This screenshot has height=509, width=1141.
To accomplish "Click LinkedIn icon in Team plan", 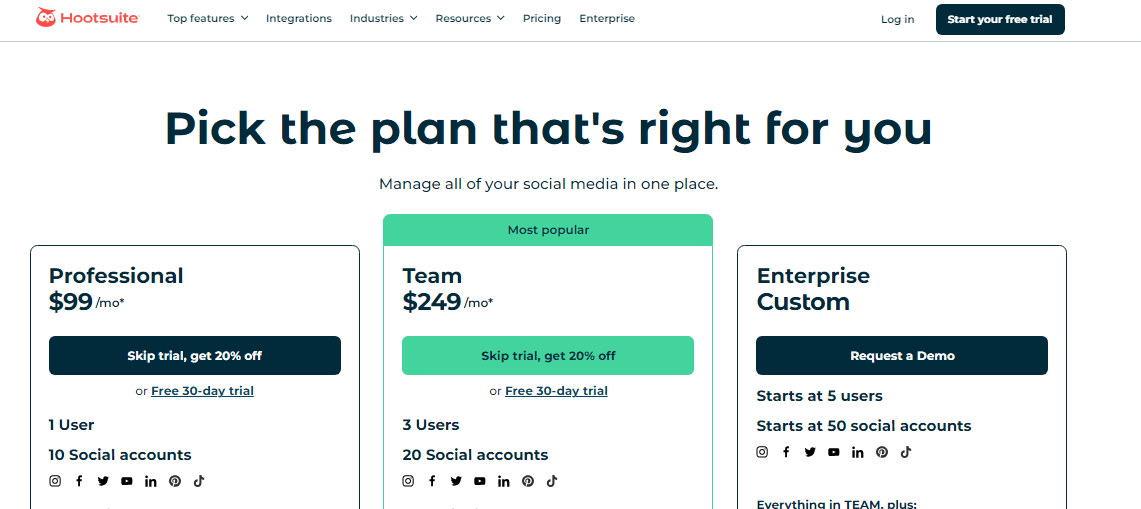I will [x=504, y=481].
